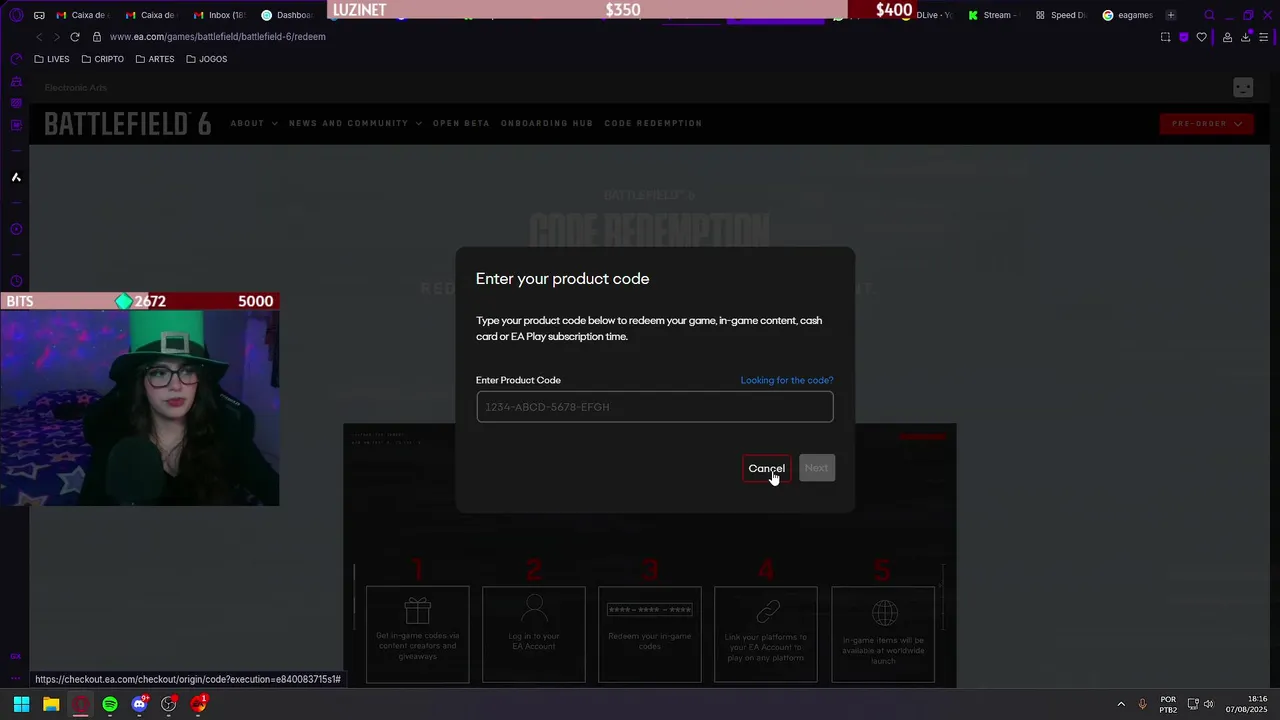
Task: Open the volume speaker tray icon
Action: [x=1209, y=704]
